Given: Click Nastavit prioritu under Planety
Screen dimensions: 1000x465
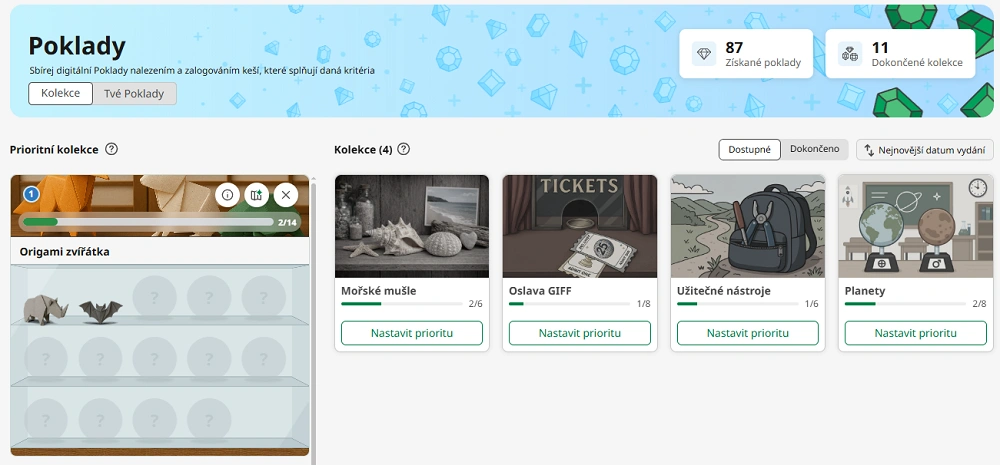Looking at the screenshot, I should click(x=916, y=333).
